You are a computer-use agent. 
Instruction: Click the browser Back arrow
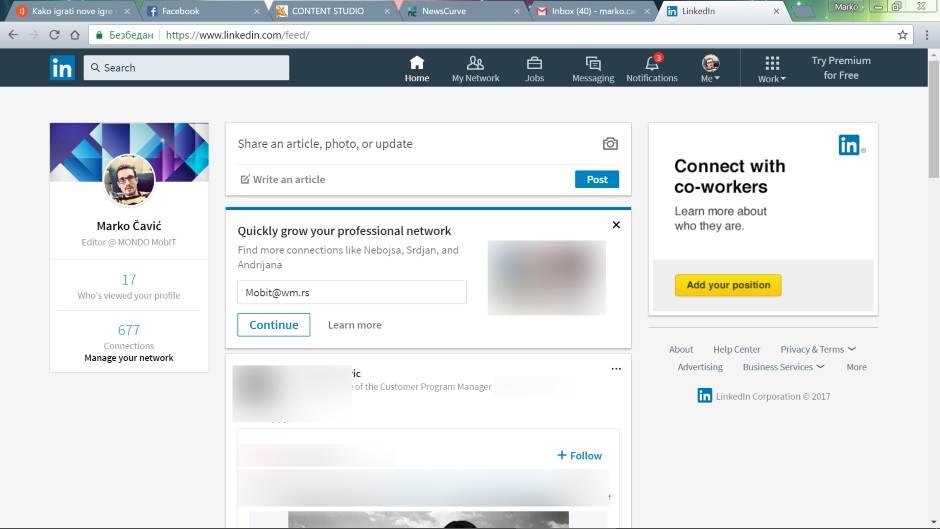[x=13, y=35]
